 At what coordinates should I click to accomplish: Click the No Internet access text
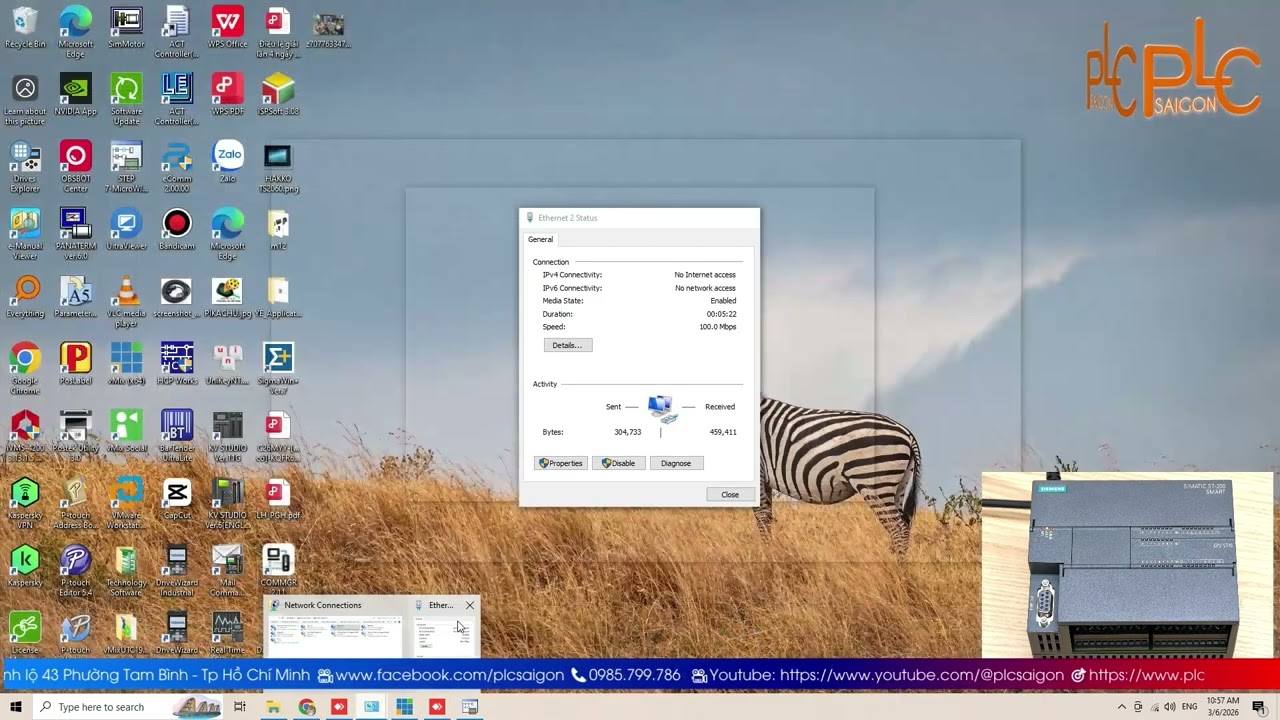tap(705, 275)
